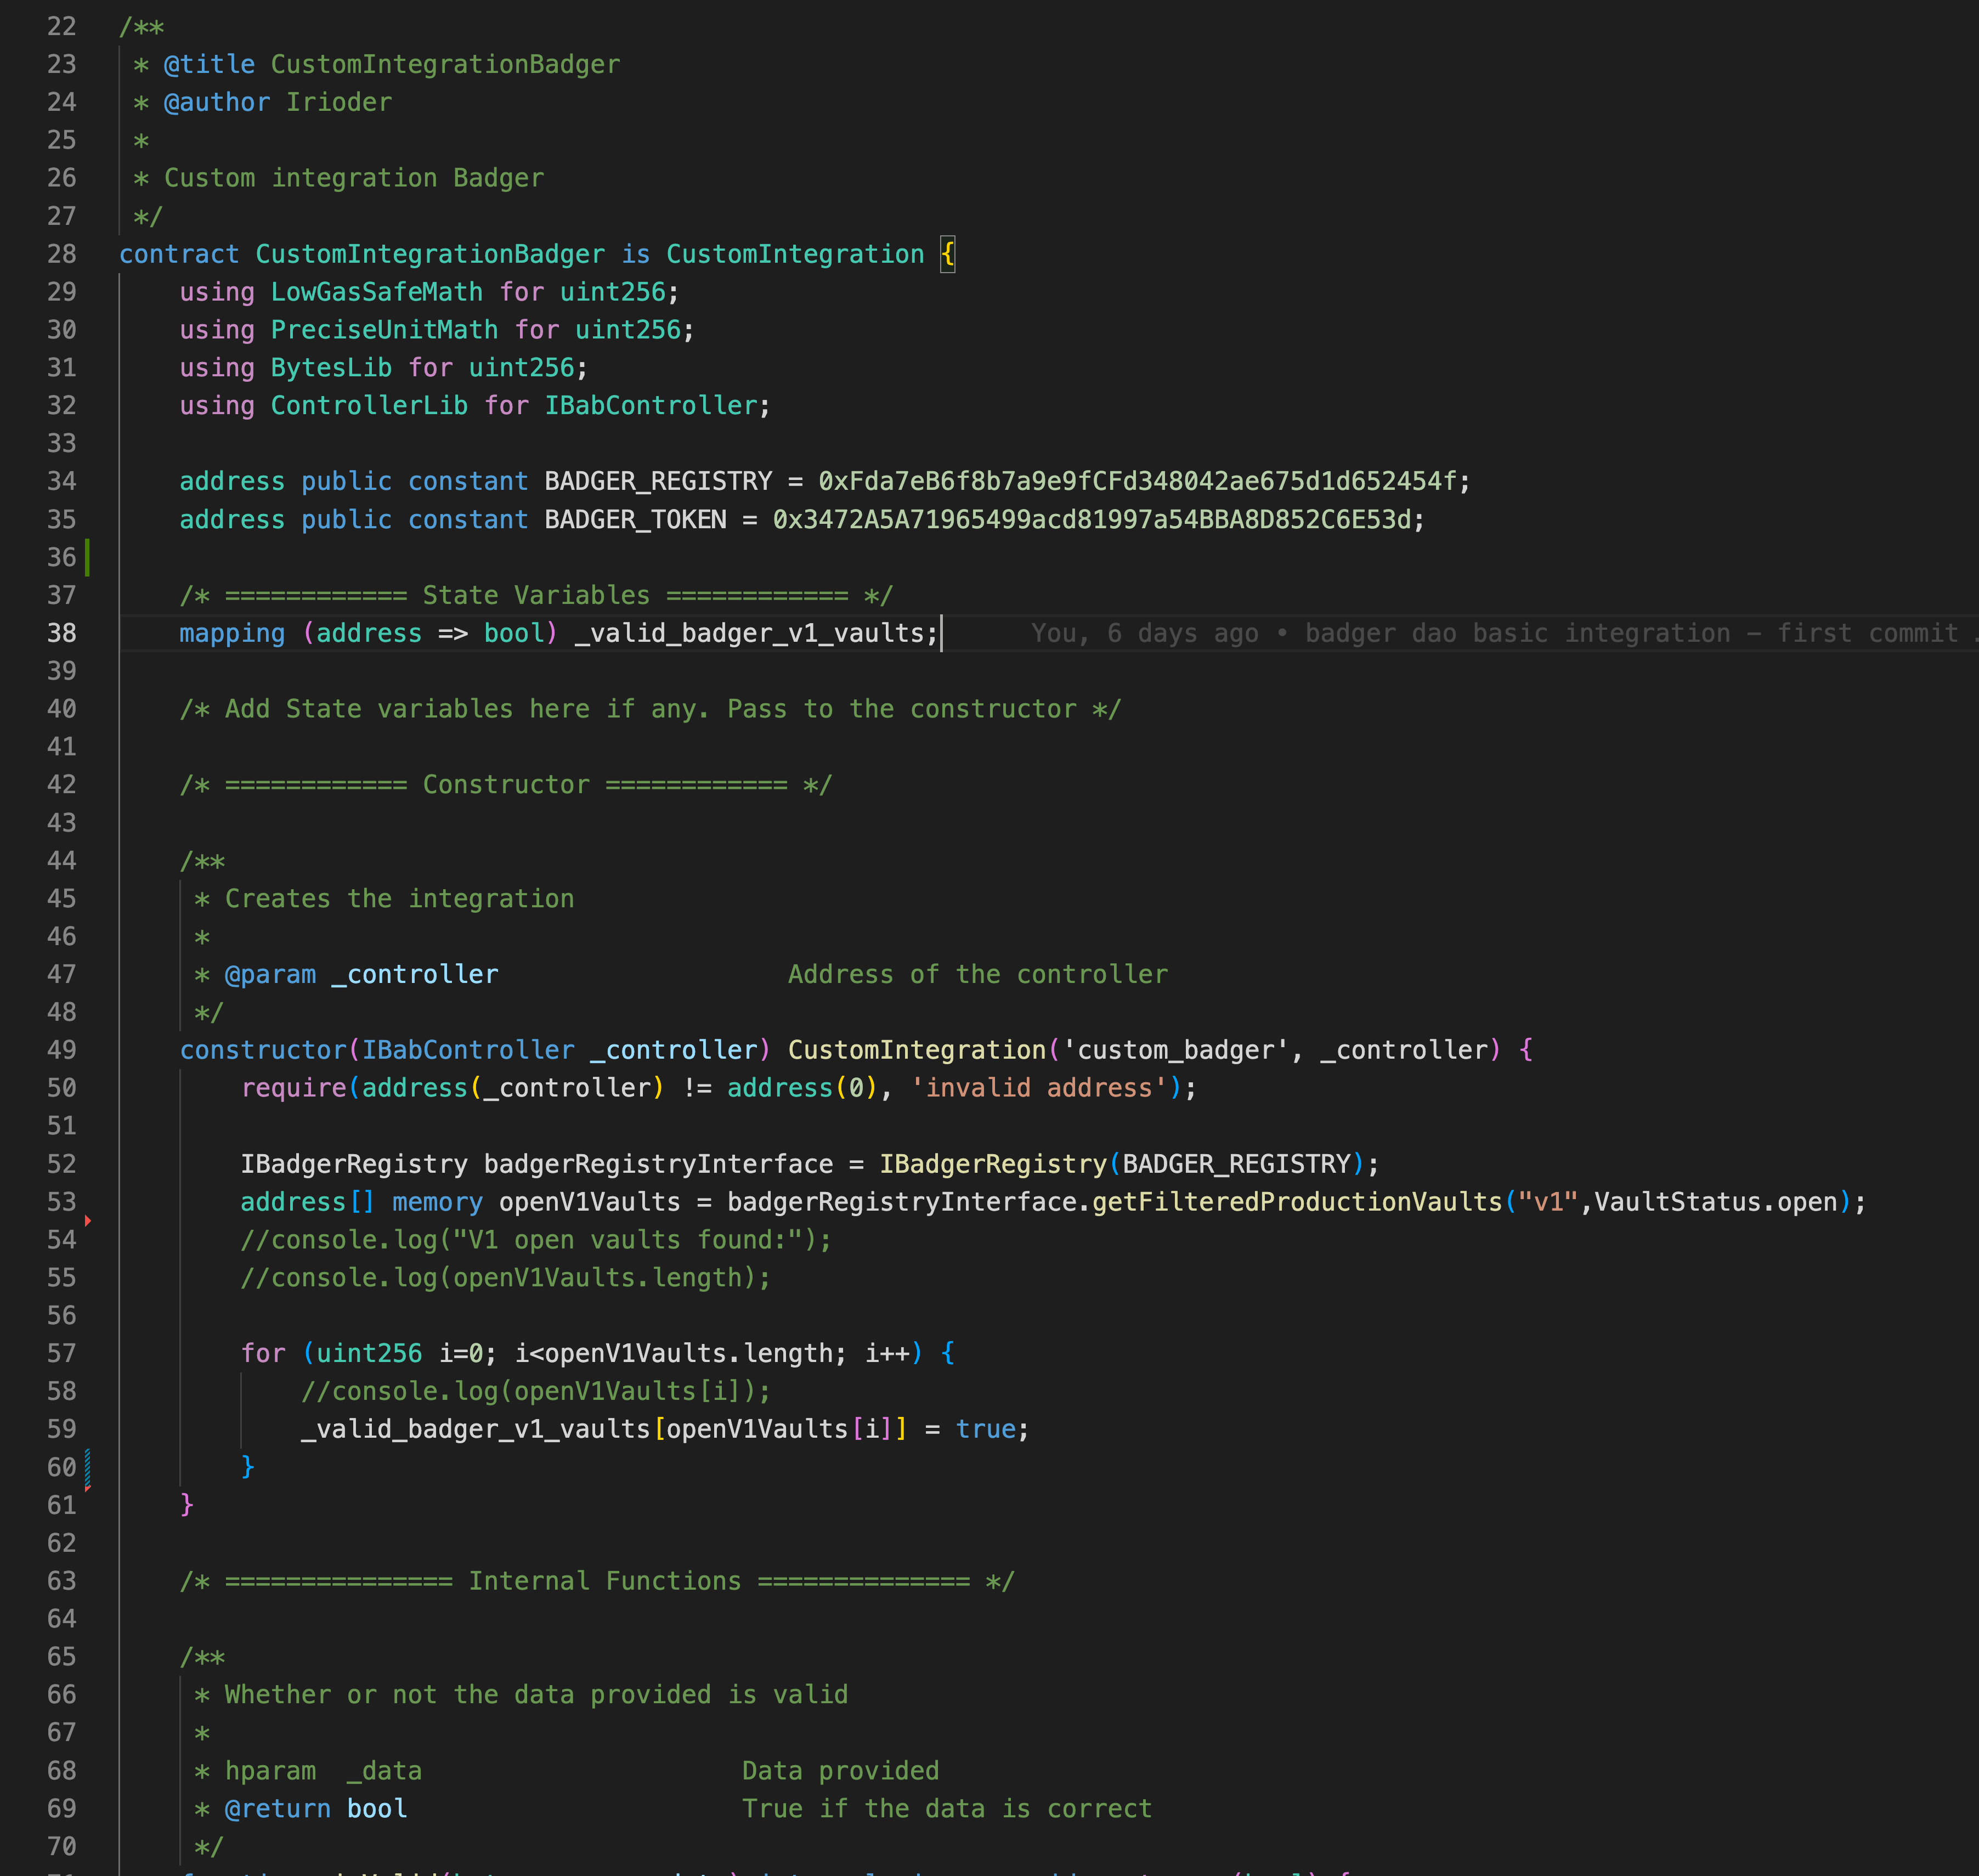Viewport: 1979px width, 1876px height.
Task: Click BytesLib on line 31
Action: (331, 368)
